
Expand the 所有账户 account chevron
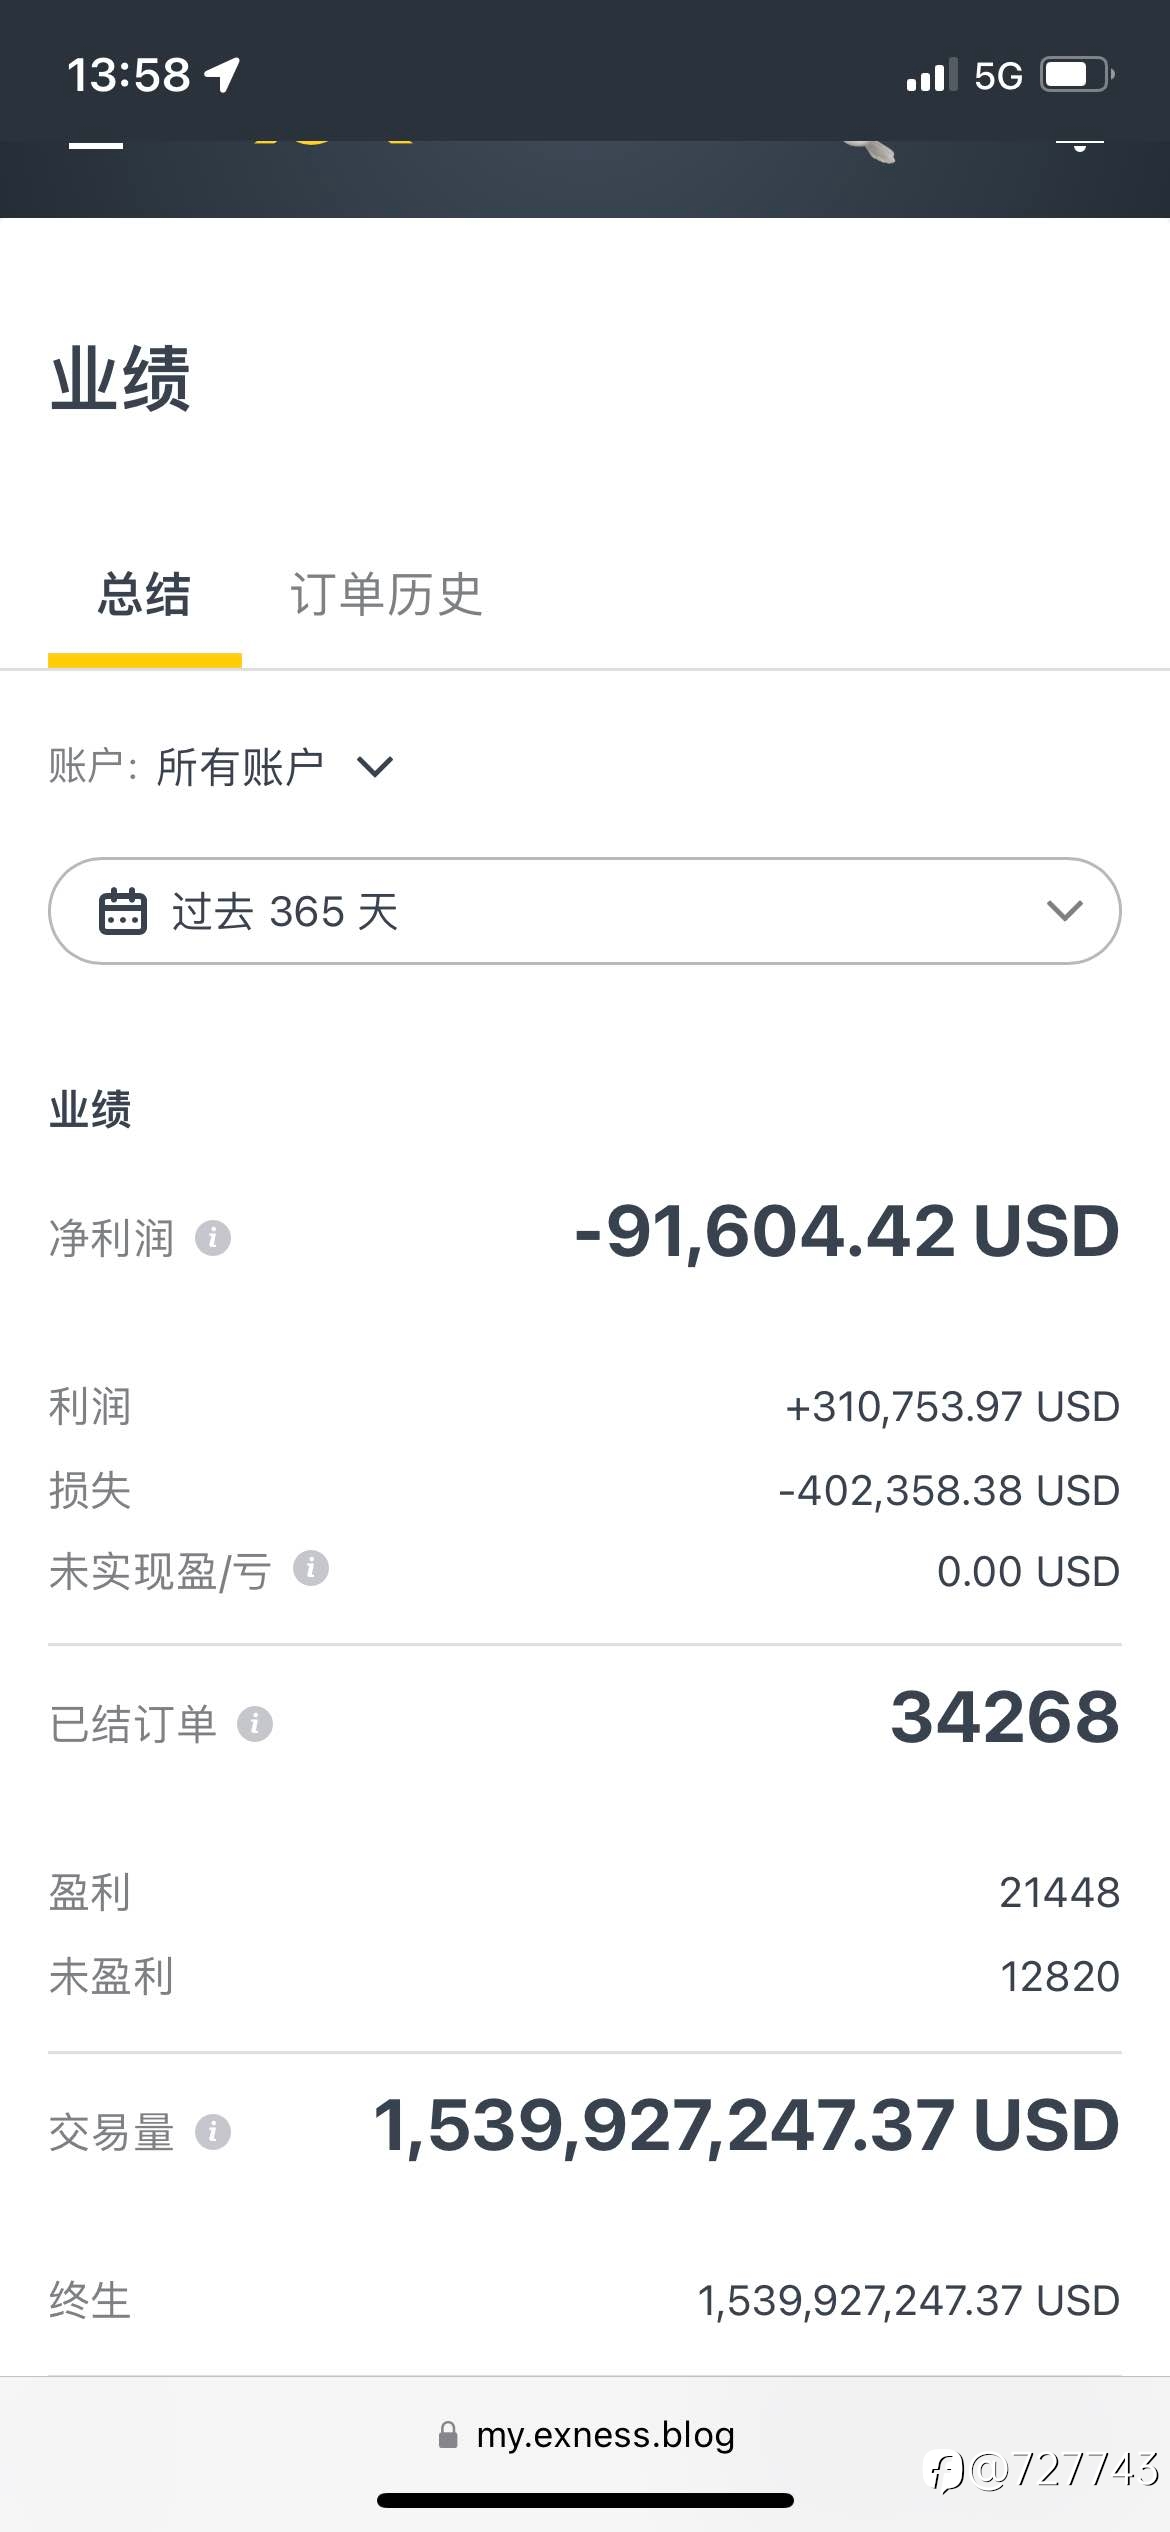375,767
